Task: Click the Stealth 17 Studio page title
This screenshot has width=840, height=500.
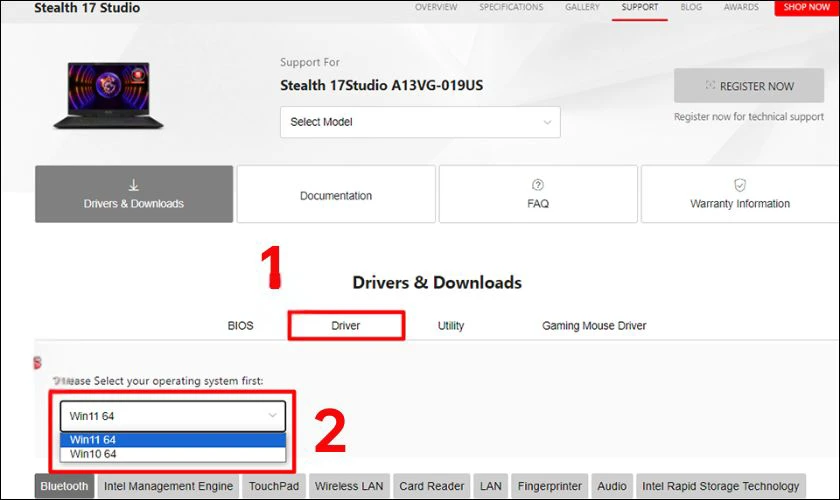Action: click(x=87, y=8)
